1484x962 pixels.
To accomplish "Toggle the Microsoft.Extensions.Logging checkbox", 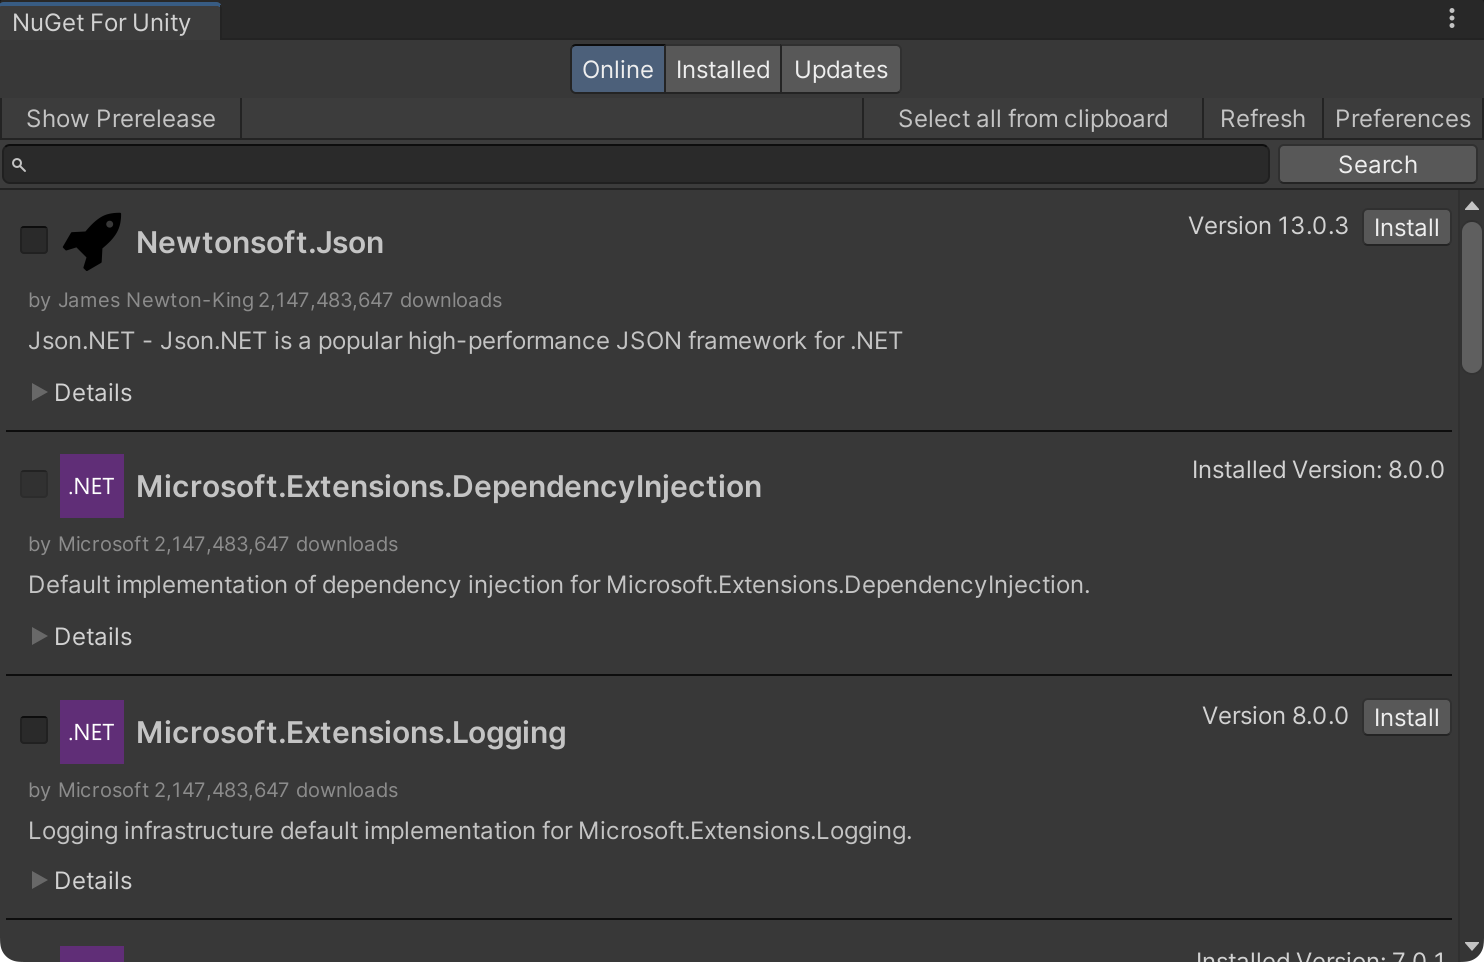I will (33, 730).
